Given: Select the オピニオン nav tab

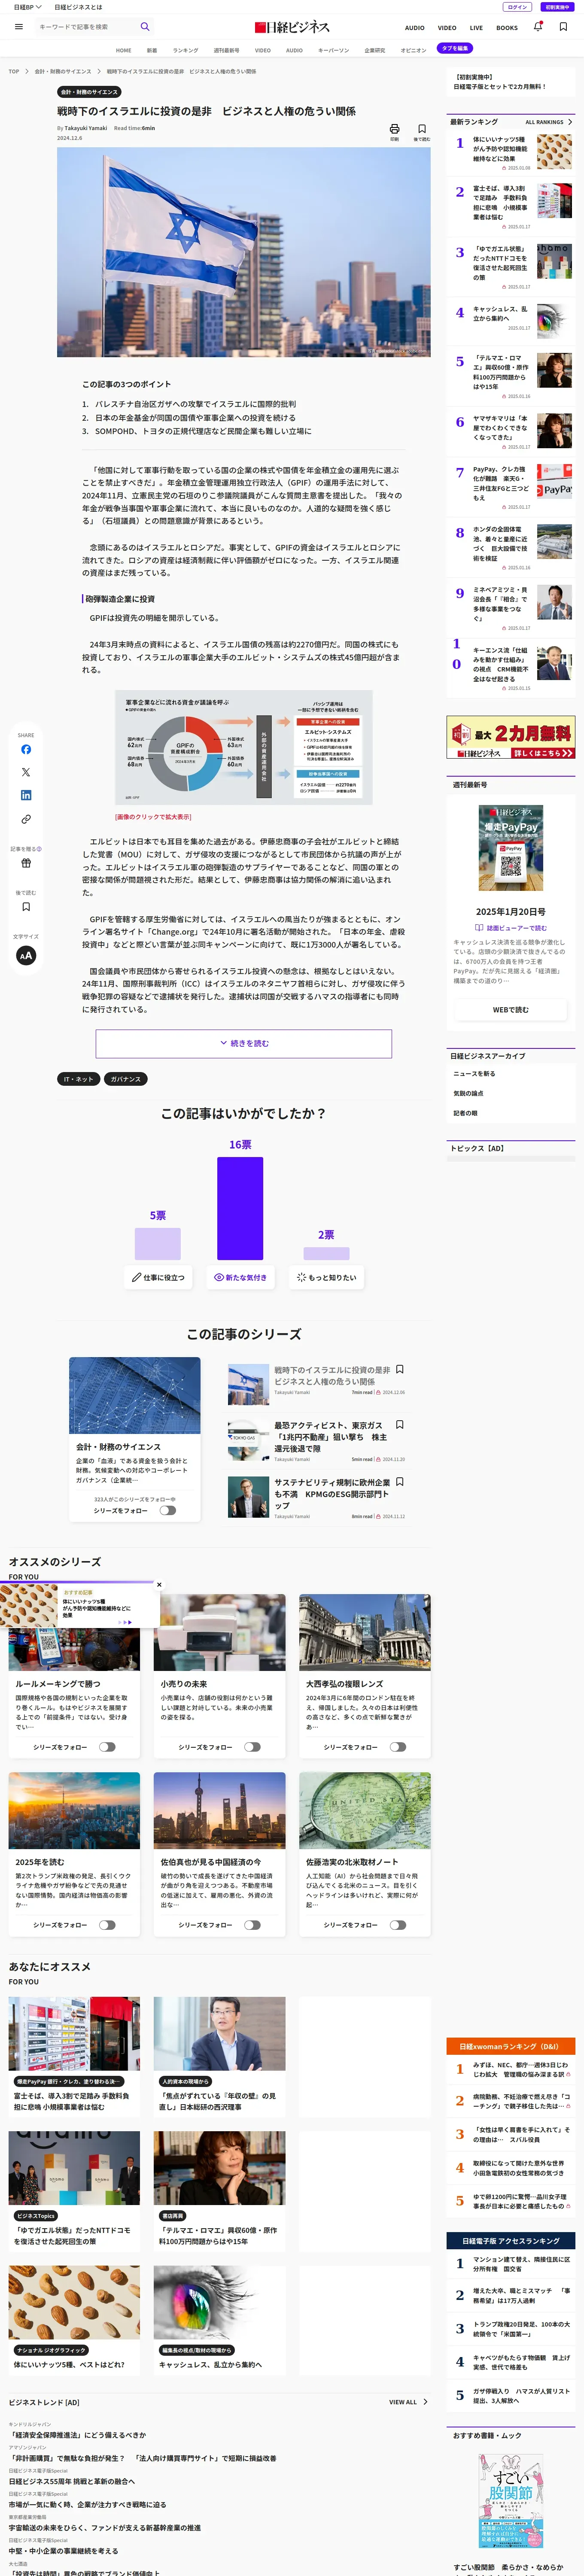Looking at the screenshot, I should [413, 50].
